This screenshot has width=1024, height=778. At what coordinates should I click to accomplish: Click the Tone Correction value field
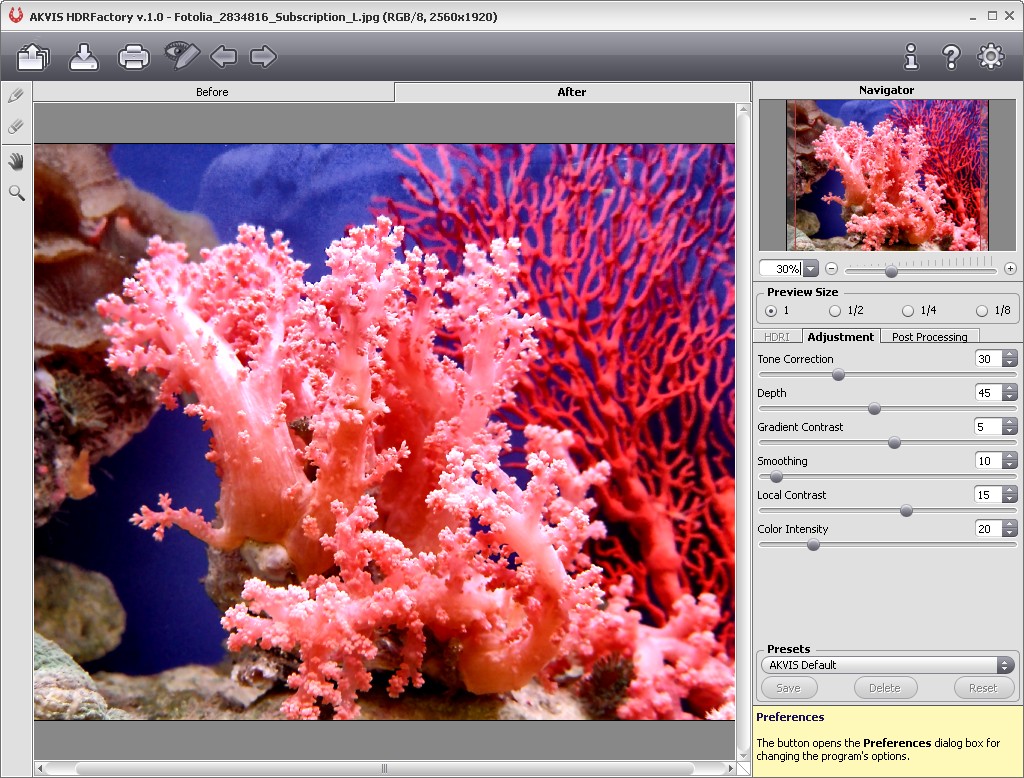click(x=986, y=359)
